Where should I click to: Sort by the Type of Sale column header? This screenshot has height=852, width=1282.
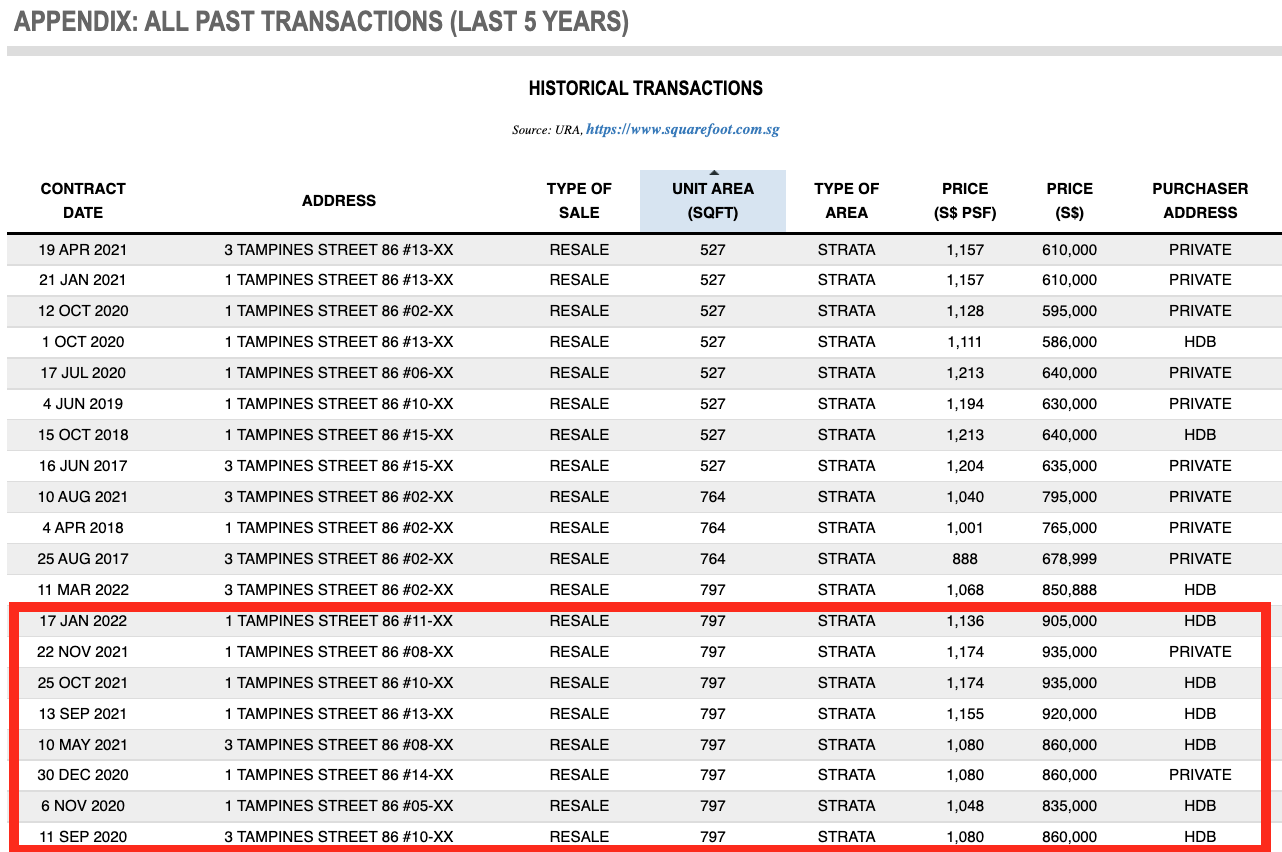pyautogui.click(x=579, y=200)
